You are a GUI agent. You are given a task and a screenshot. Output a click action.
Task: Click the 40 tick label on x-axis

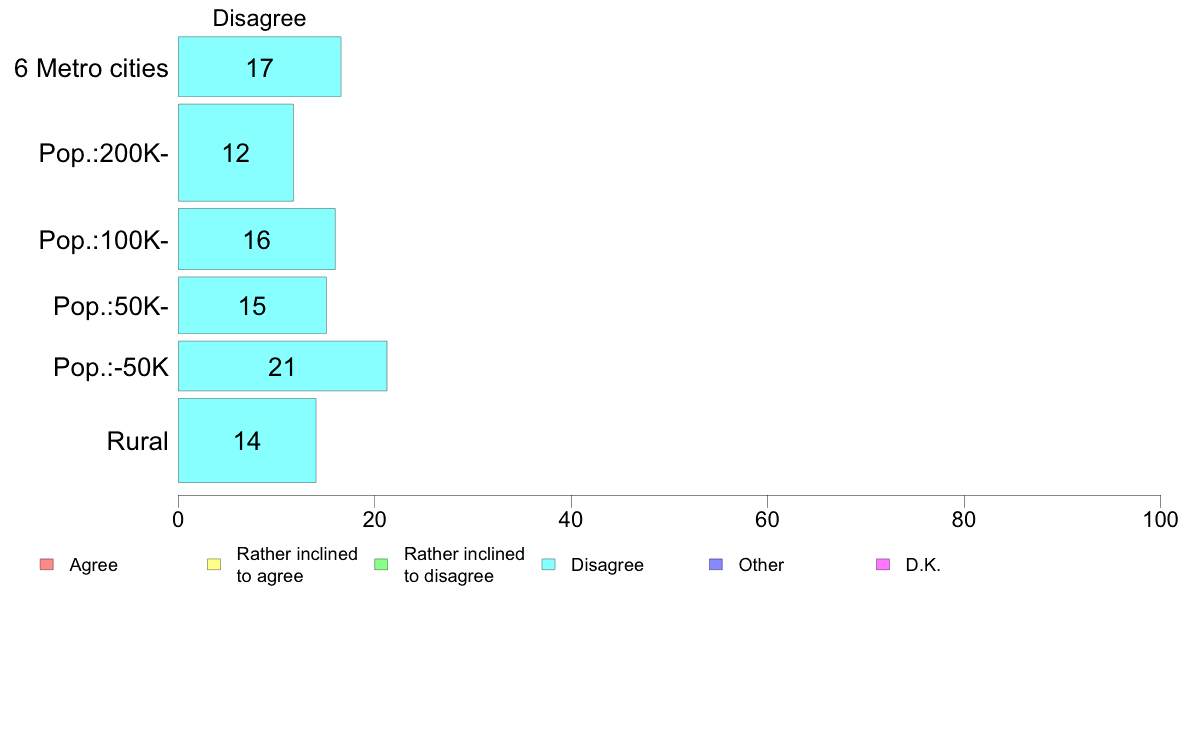(x=570, y=519)
